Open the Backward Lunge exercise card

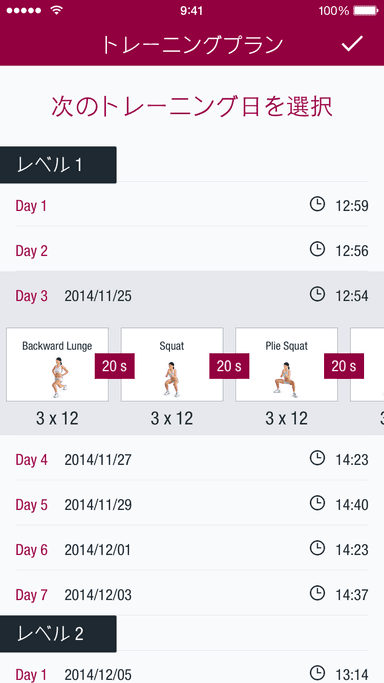(57, 365)
